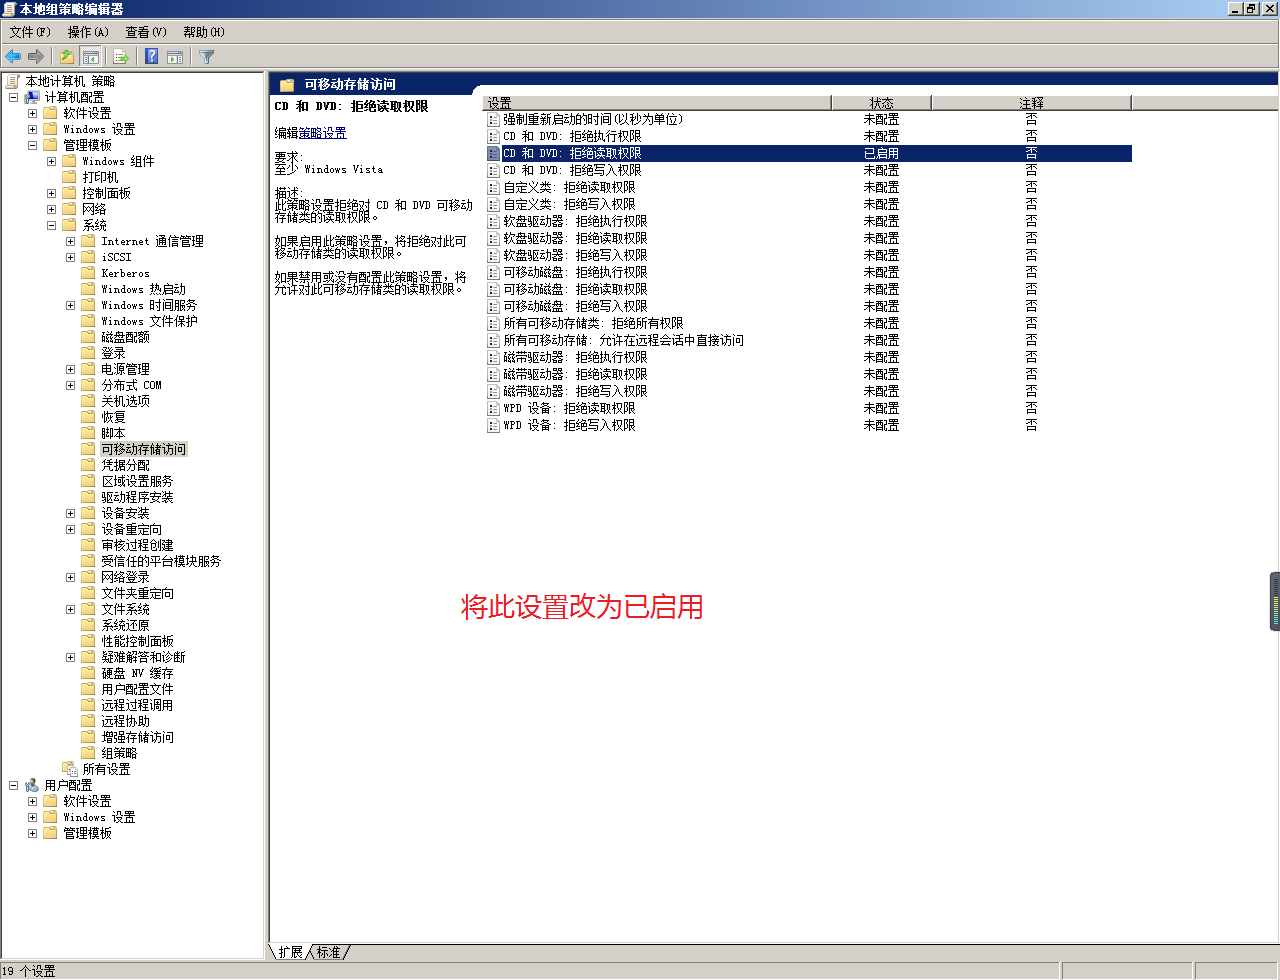
Task: Open the 操作(A) menu
Action: (x=88, y=32)
